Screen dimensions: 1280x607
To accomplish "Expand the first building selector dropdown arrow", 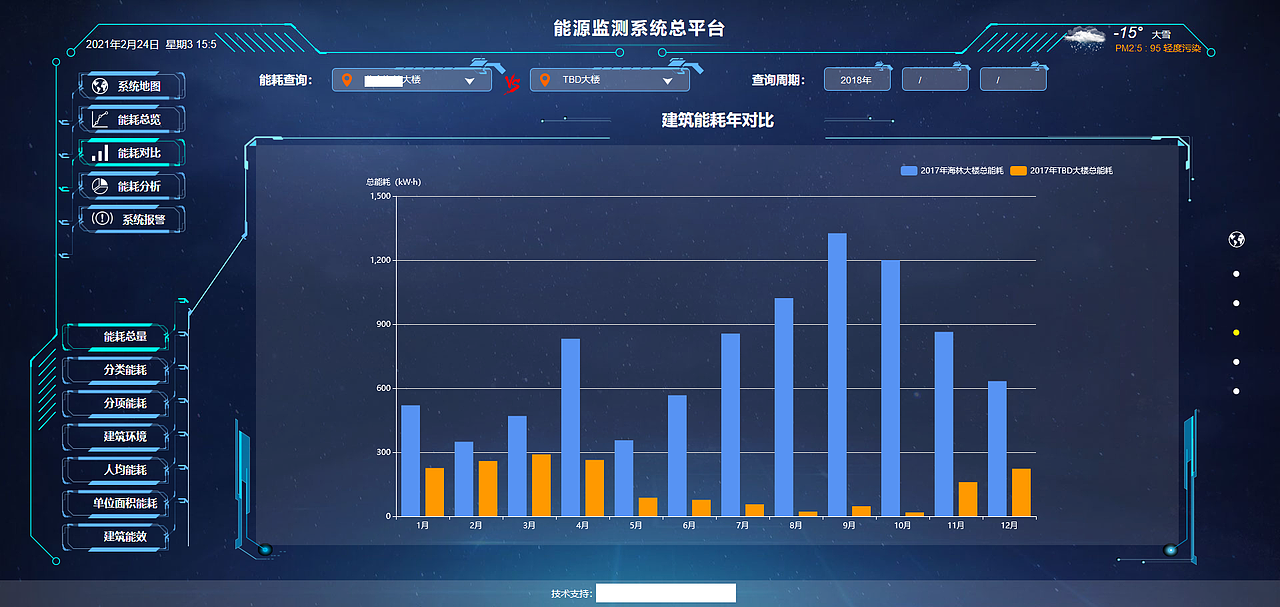I will (x=468, y=79).
